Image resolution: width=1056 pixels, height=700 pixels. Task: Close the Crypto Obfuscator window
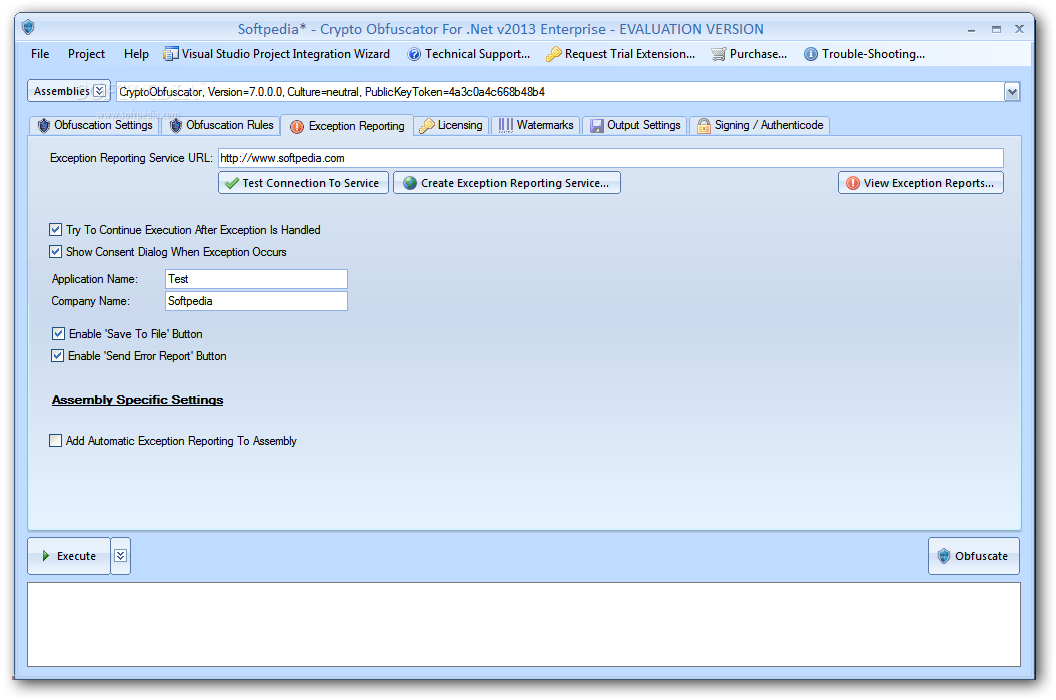click(1020, 29)
